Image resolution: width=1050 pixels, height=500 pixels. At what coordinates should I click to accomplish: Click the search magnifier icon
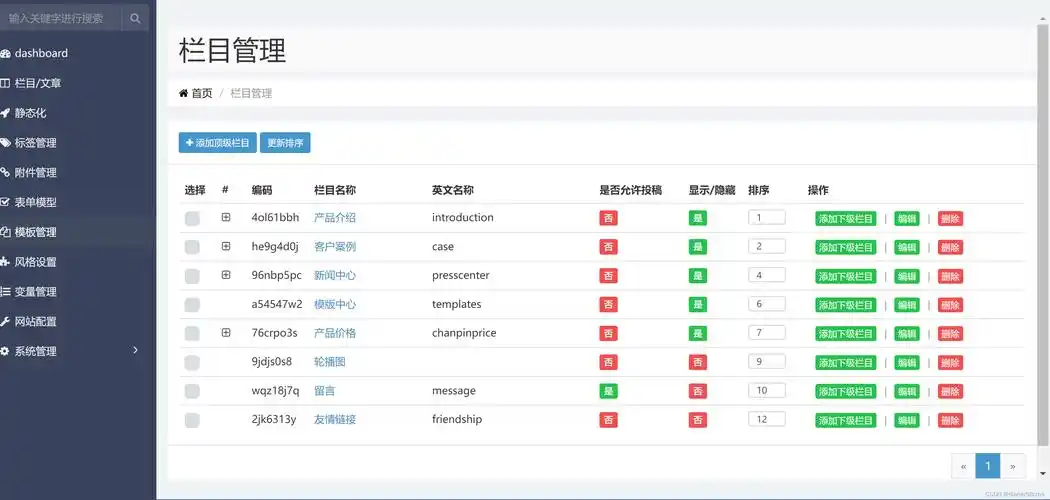[135, 19]
